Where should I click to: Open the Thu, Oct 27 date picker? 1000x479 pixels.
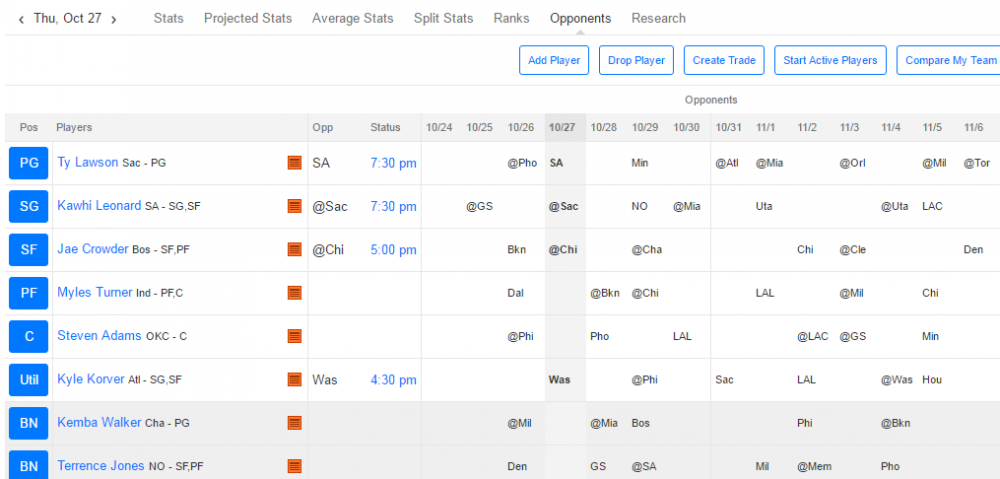(67, 19)
